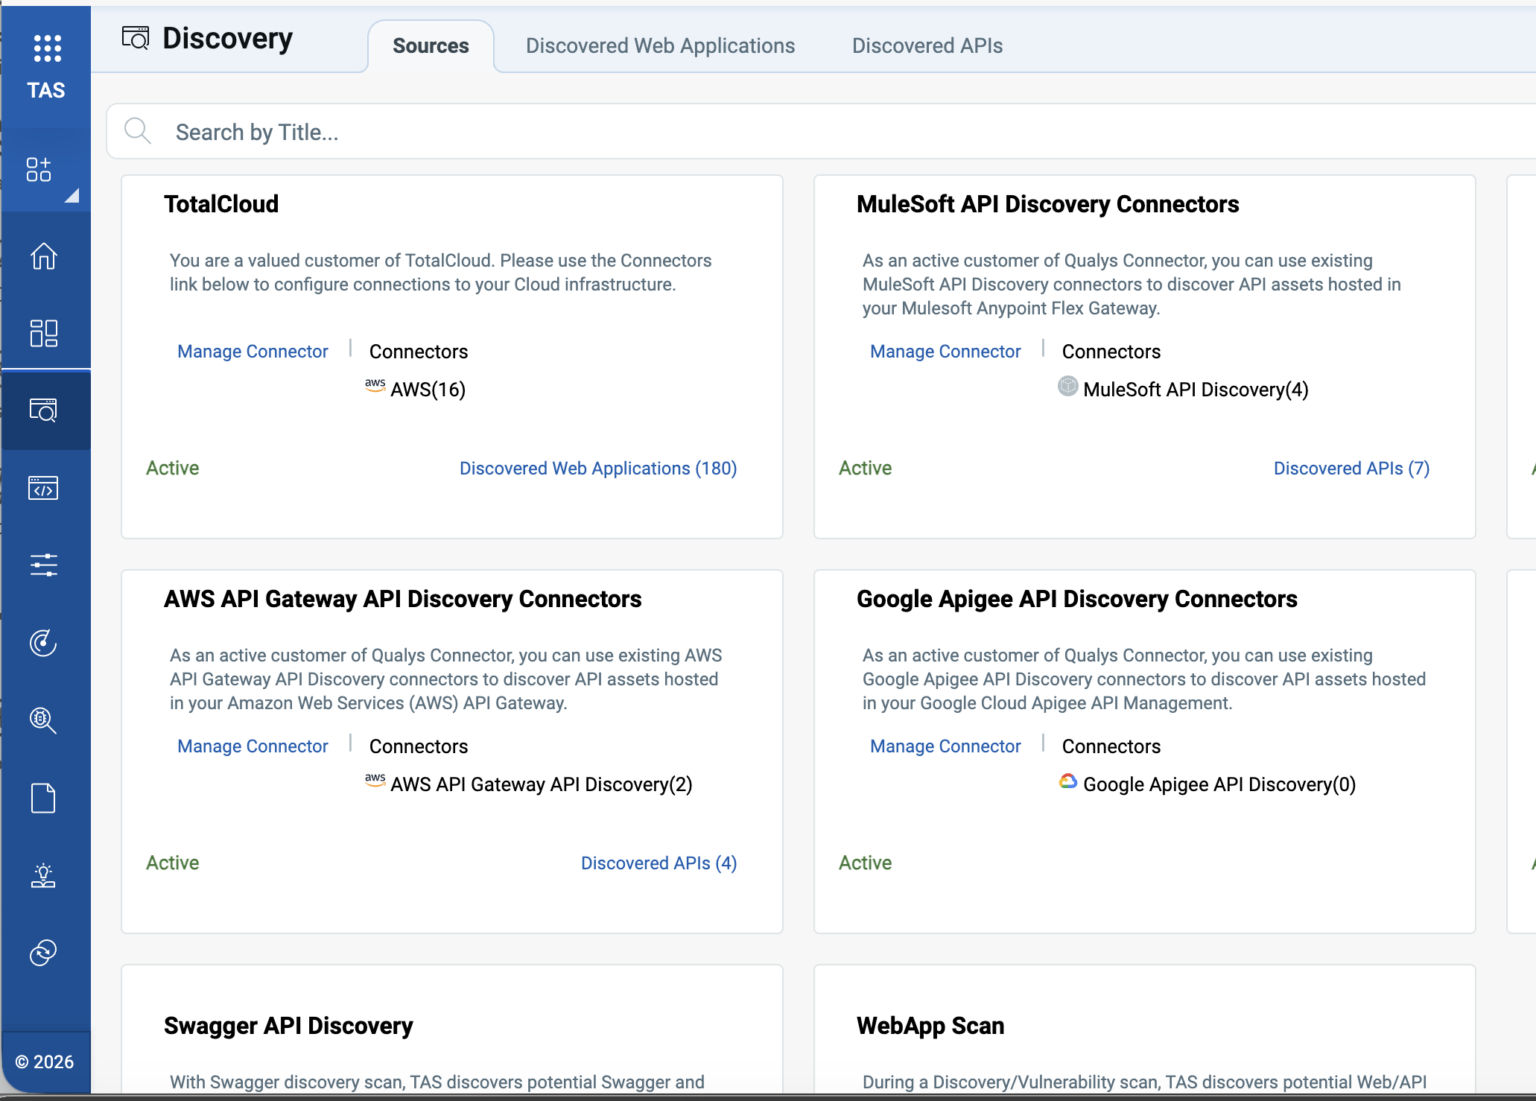The width and height of the screenshot is (1536, 1101).
Task: Click the radar scan icon in sidebar
Action: (x=44, y=643)
